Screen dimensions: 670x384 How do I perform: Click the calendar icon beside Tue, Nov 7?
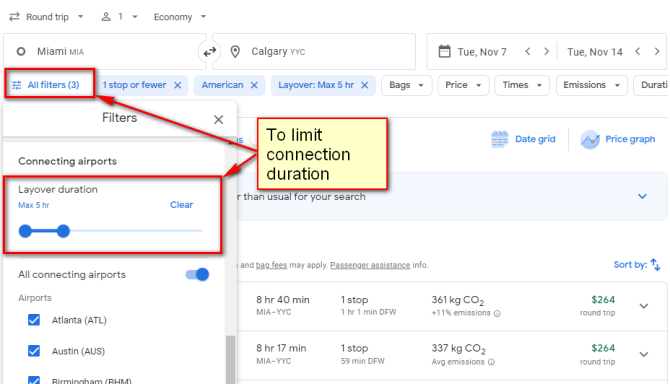point(444,52)
